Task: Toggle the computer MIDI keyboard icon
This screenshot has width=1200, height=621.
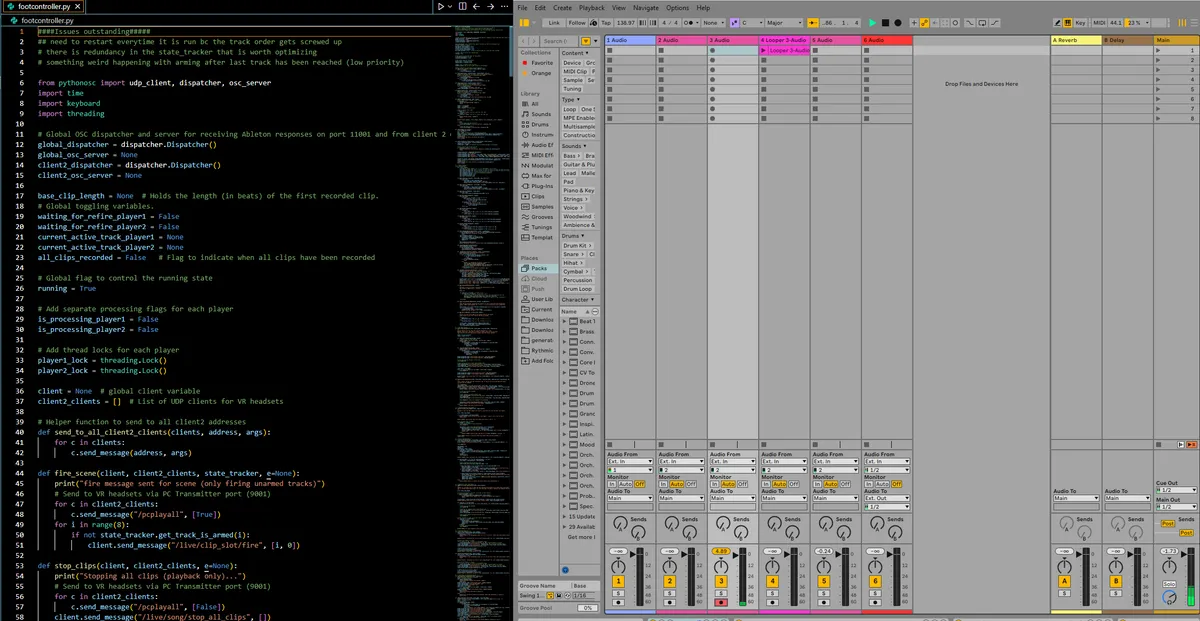Action: [1066, 23]
